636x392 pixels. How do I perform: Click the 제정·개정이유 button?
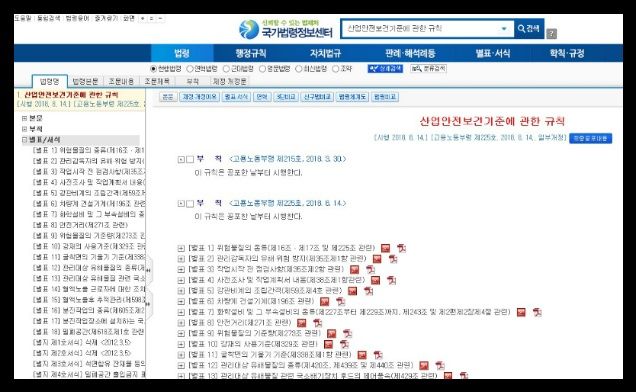tap(200, 97)
